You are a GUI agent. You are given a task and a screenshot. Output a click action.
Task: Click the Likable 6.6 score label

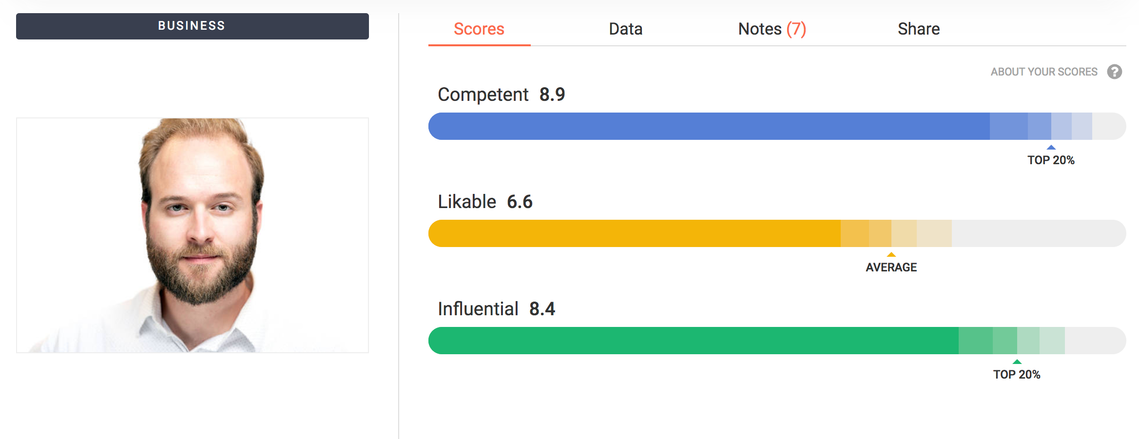point(485,201)
